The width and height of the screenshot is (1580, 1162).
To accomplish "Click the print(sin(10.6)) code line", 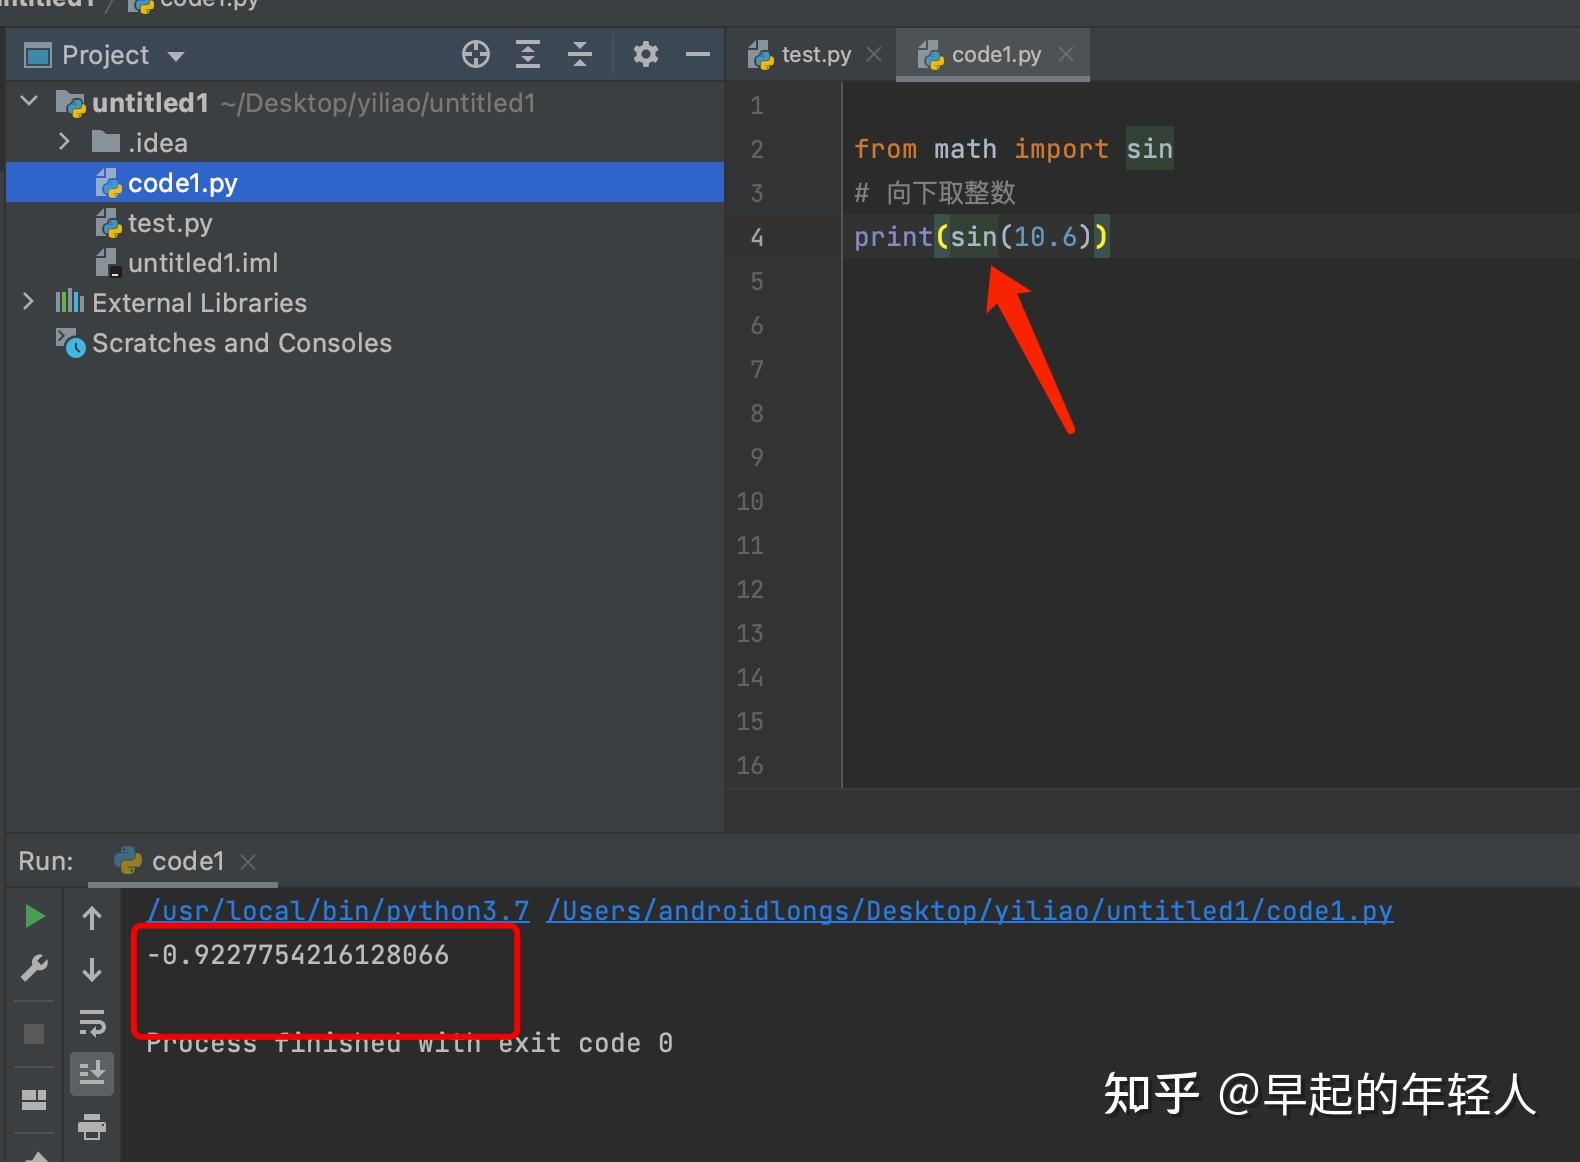I will (981, 237).
